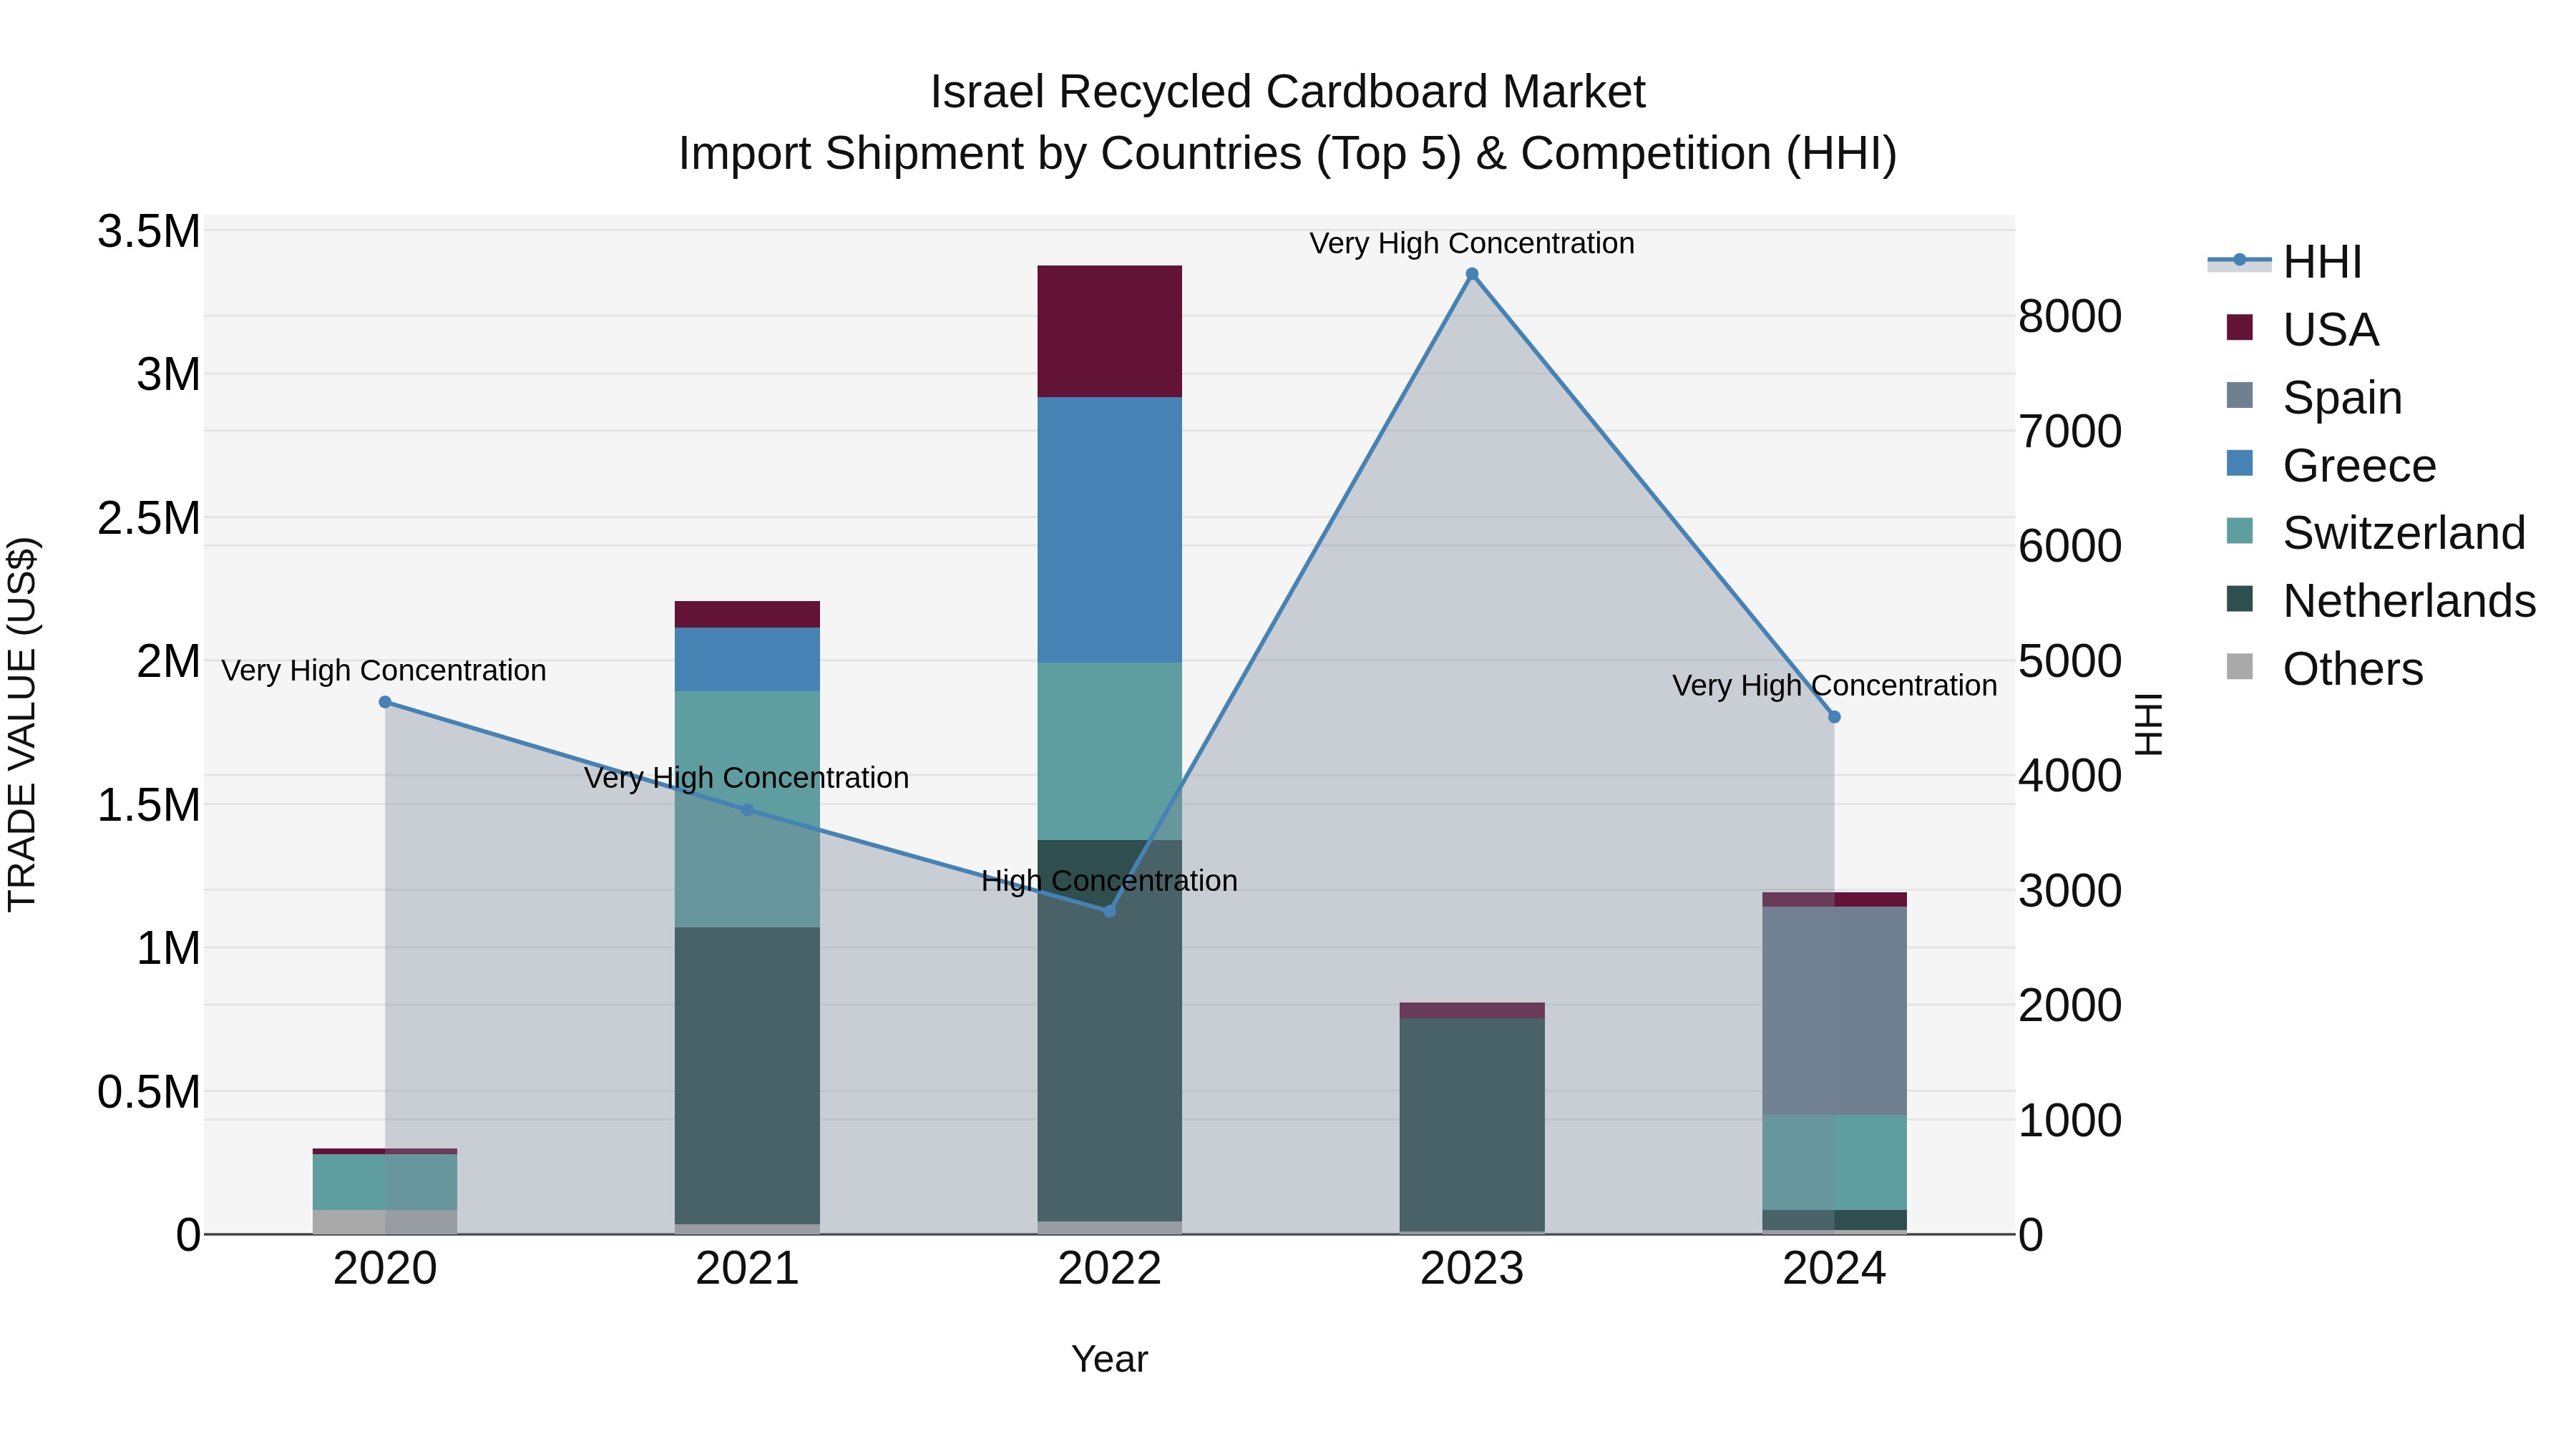Click 'Very High Concentration' annotation at 2020
Screen dimensions: 2576x1449
(384, 670)
